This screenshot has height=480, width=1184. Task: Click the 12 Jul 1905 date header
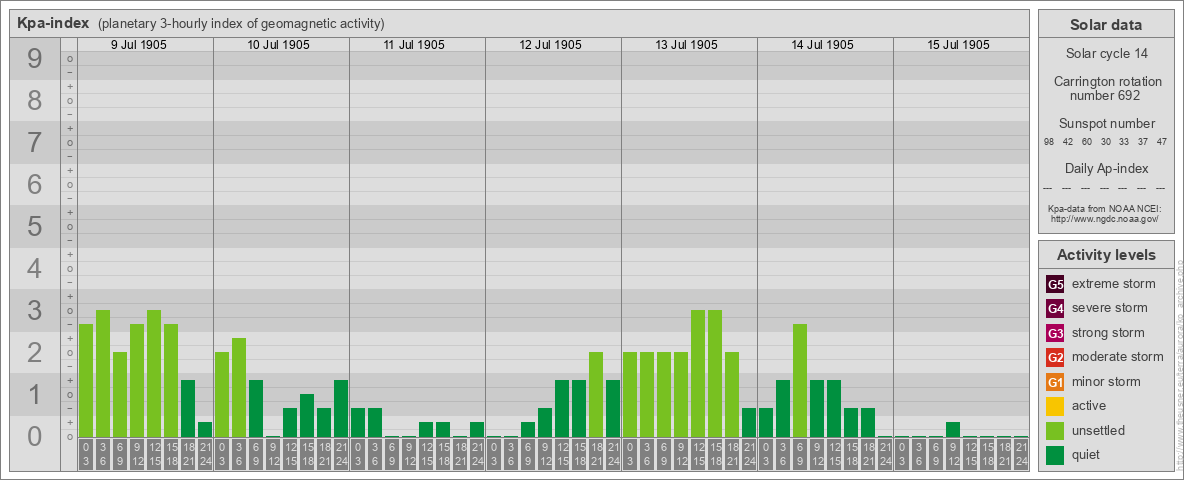pos(550,45)
